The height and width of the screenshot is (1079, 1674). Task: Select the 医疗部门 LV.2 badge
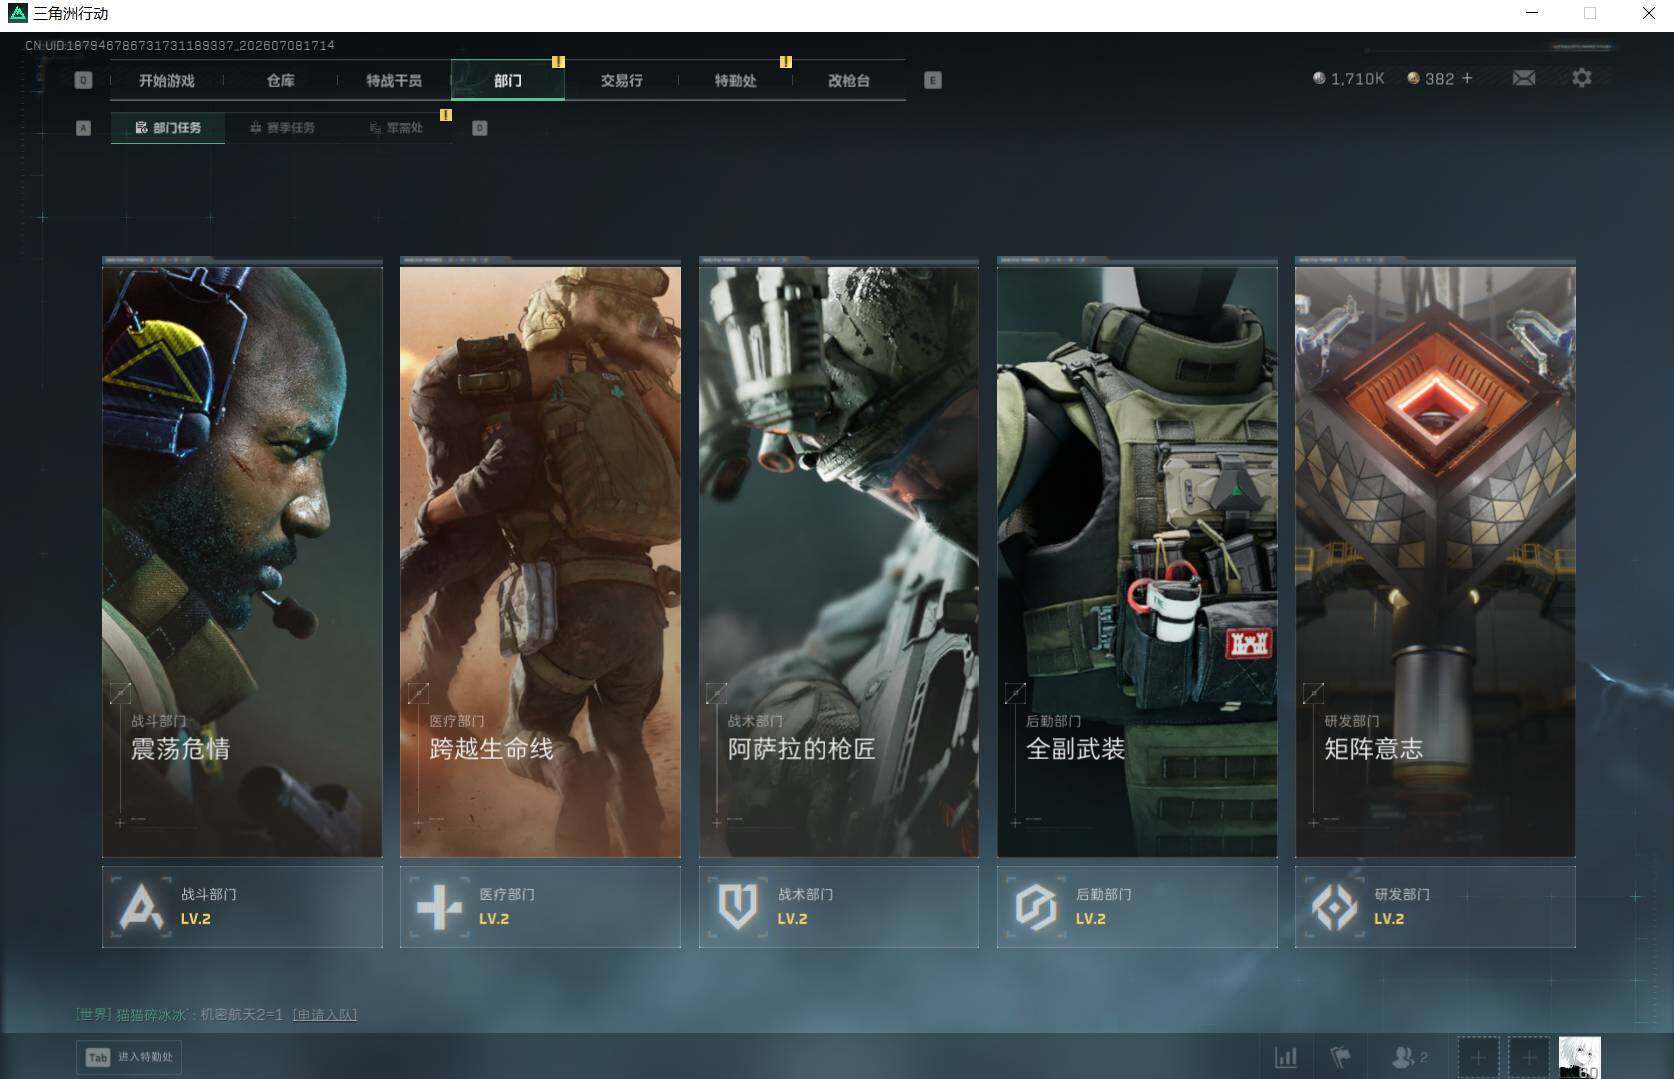coord(540,907)
